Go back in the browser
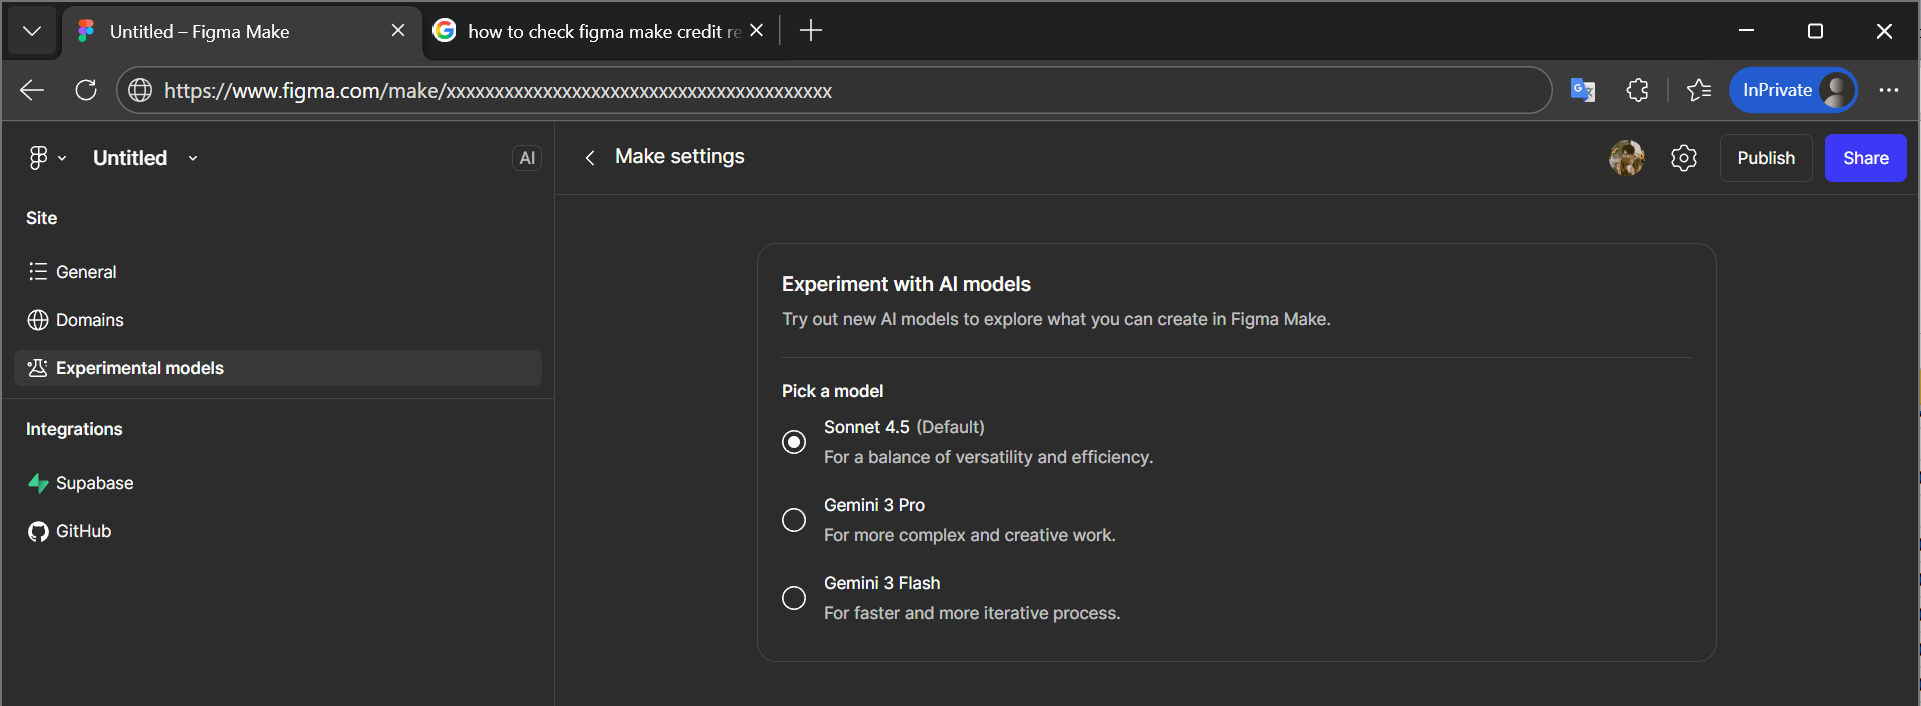The image size is (1921, 706). (x=32, y=90)
